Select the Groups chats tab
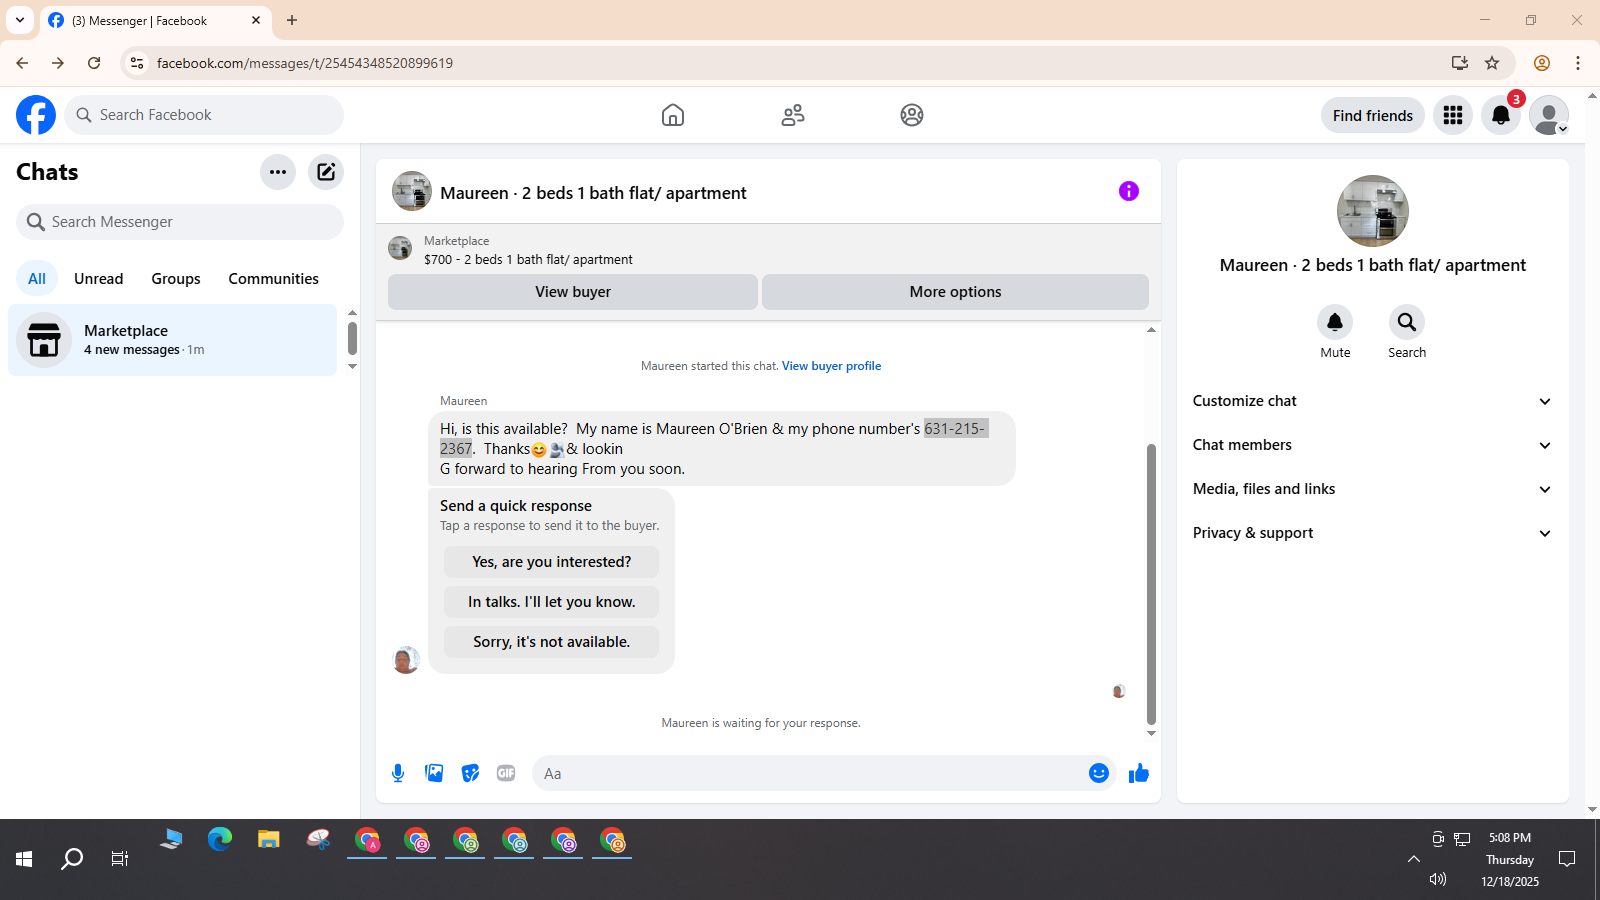 [176, 279]
